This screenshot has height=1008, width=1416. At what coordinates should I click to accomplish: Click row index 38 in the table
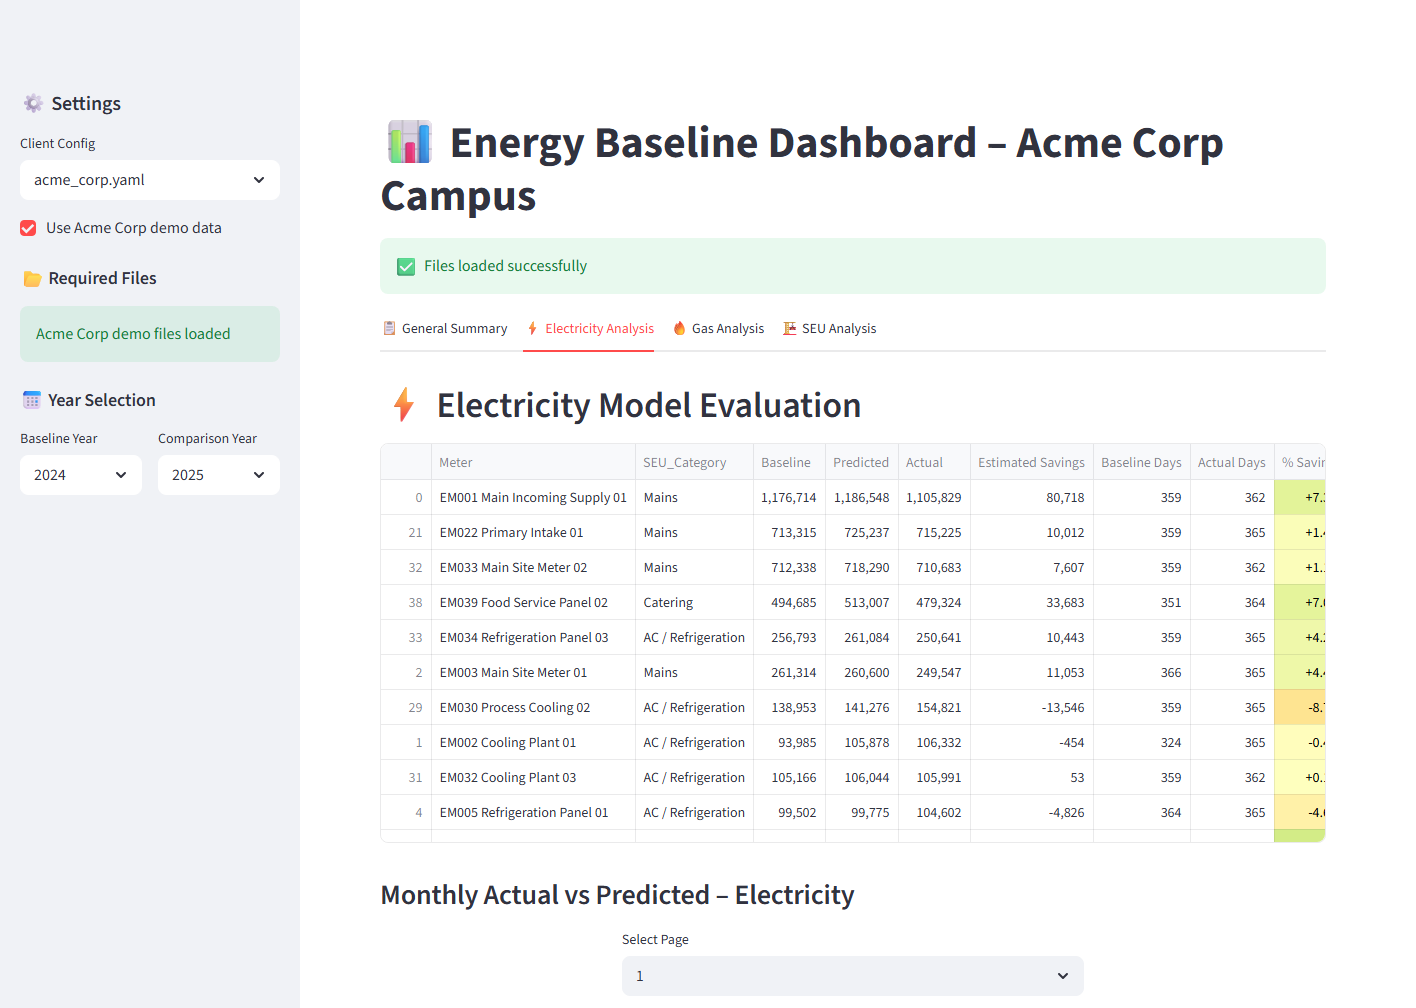pyautogui.click(x=406, y=602)
